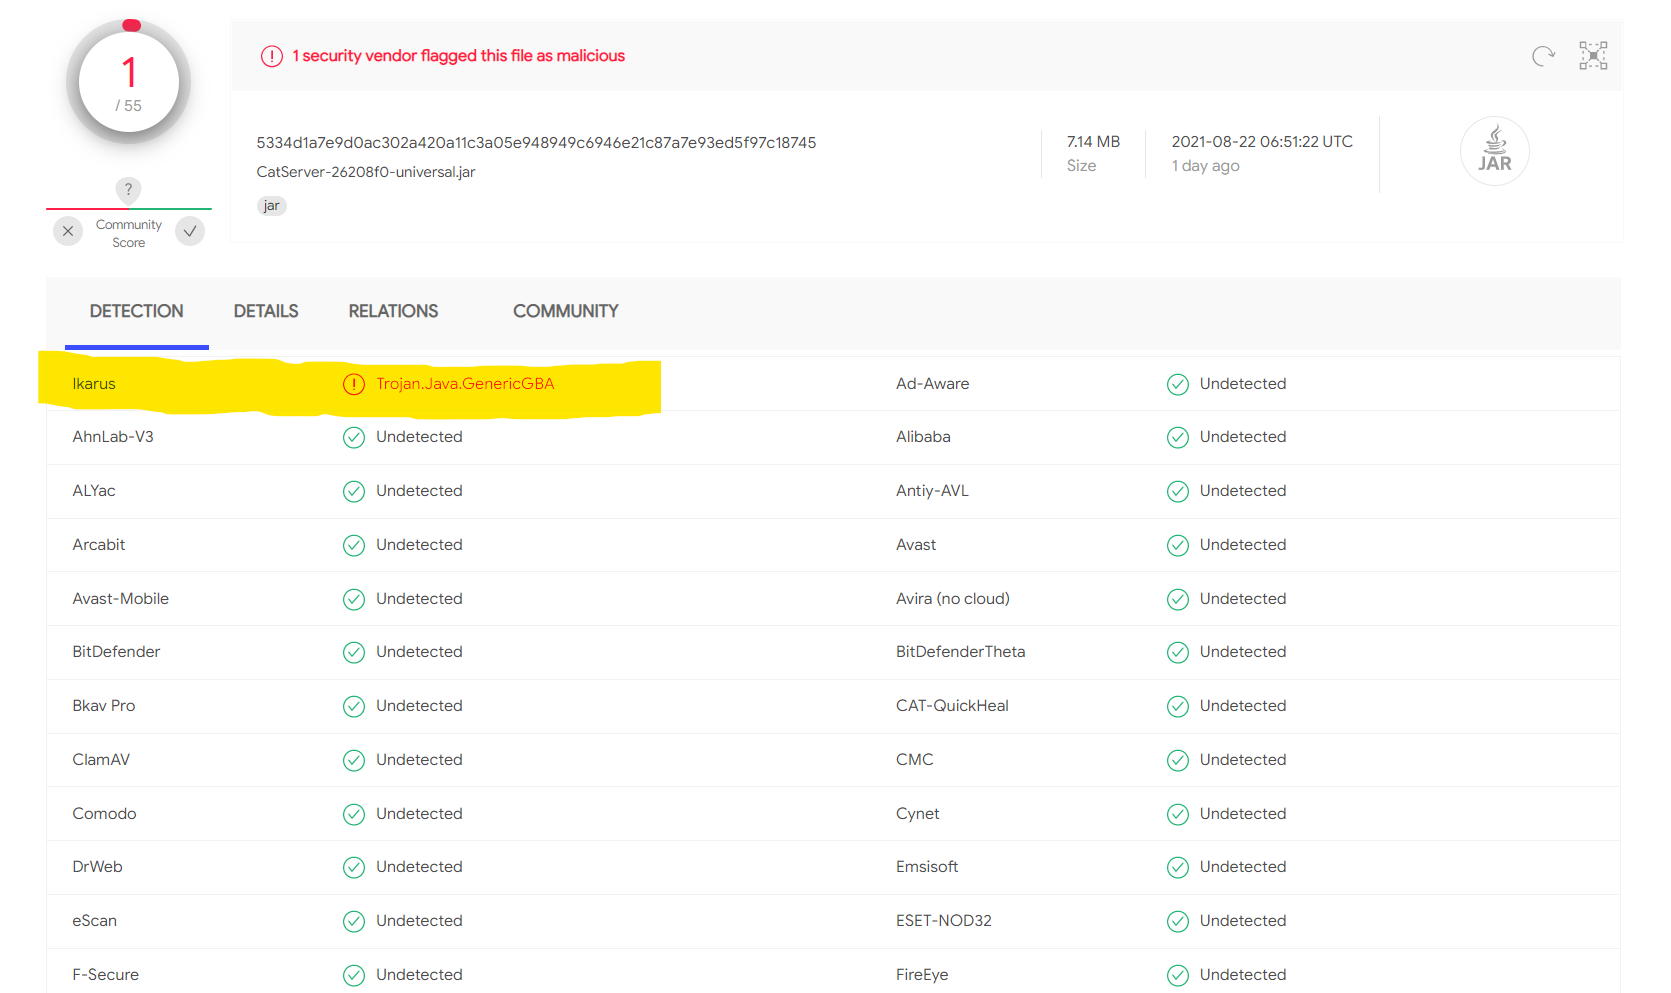
Task: Click the question mark above Community Score
Action: coord(128,190)
